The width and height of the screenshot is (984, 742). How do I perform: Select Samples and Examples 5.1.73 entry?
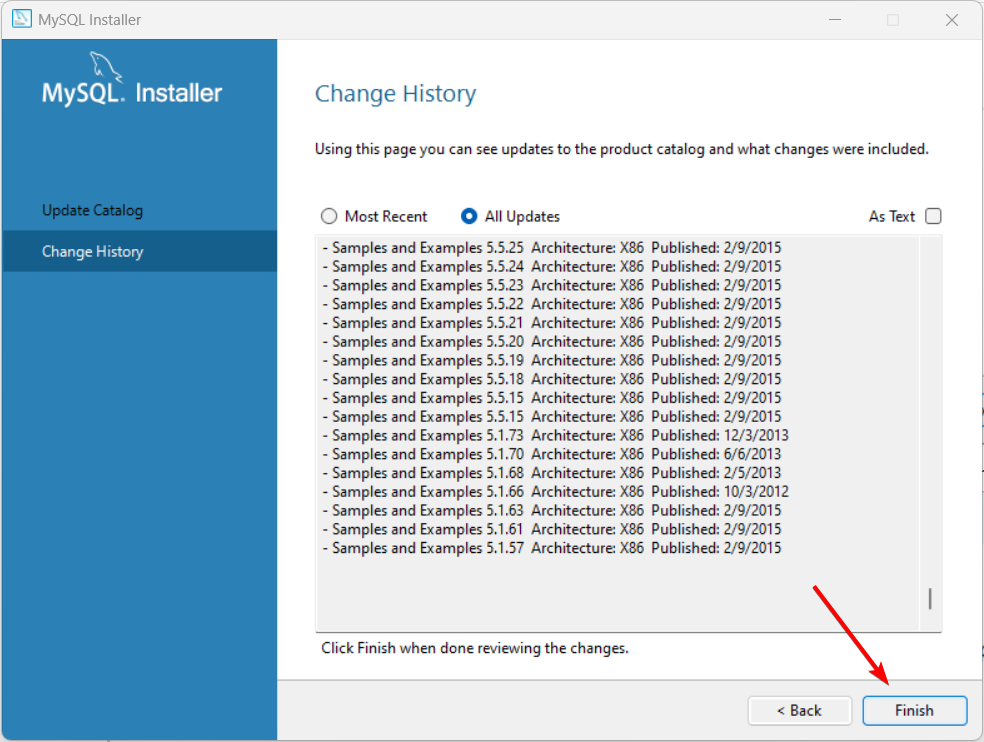coord(555,436)
